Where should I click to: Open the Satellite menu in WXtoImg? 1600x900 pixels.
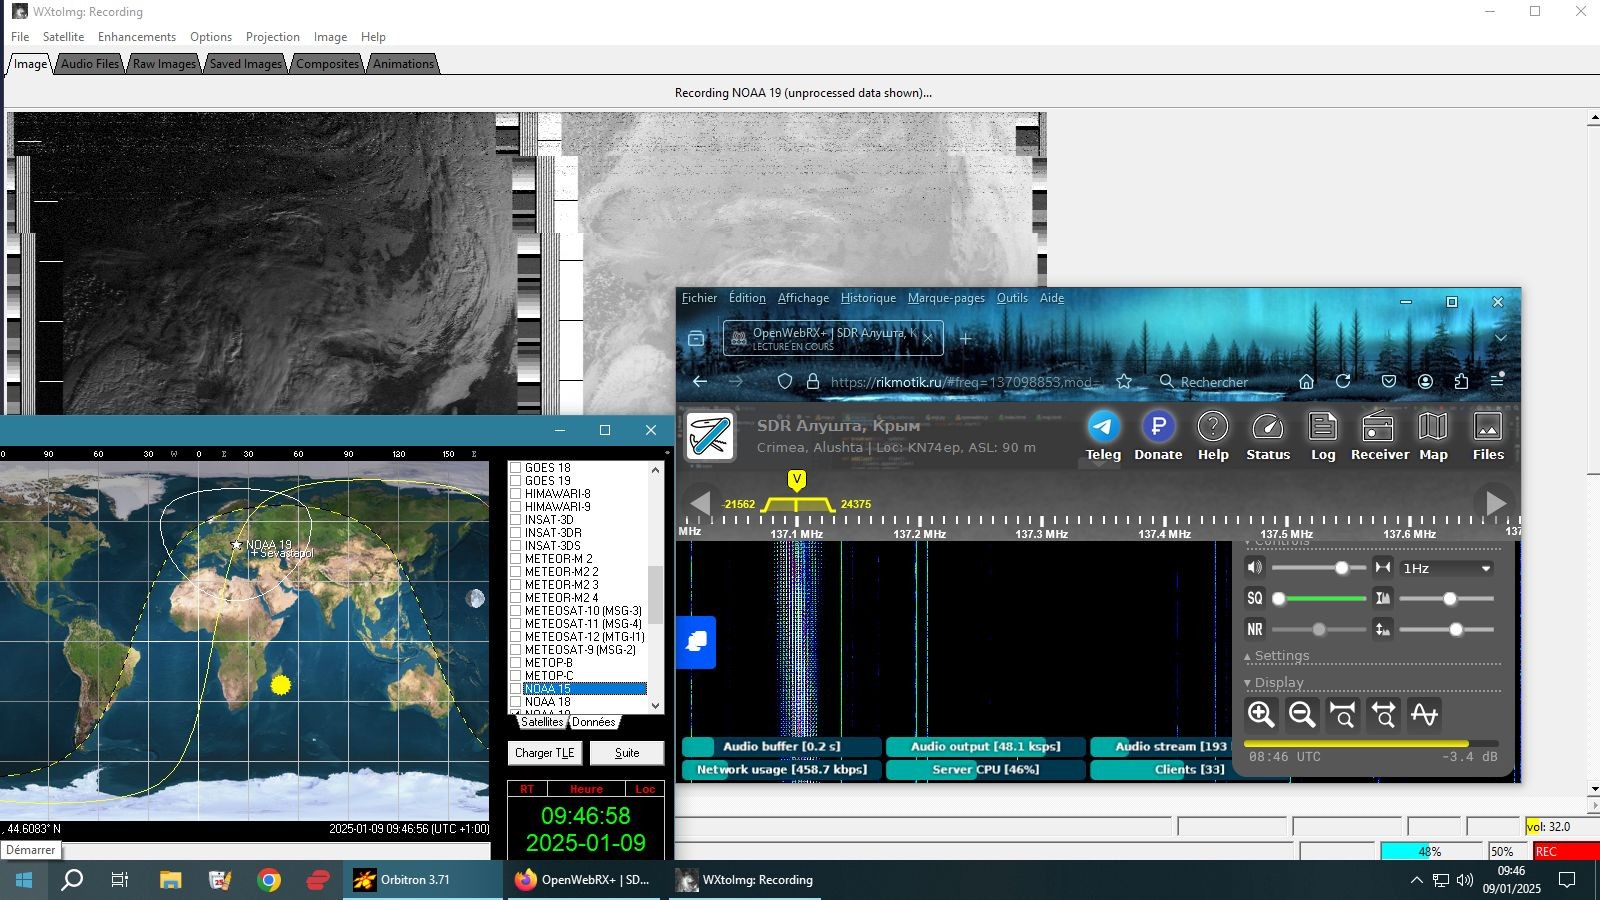pyautogui.click(x=63, y=37)
